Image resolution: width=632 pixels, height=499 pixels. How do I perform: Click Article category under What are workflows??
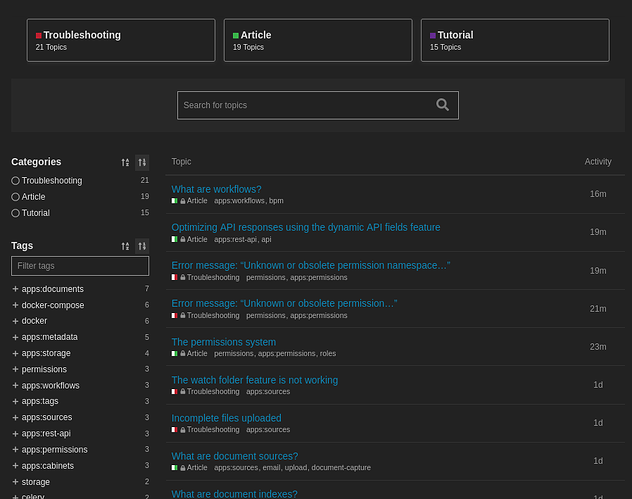[197, 201]
